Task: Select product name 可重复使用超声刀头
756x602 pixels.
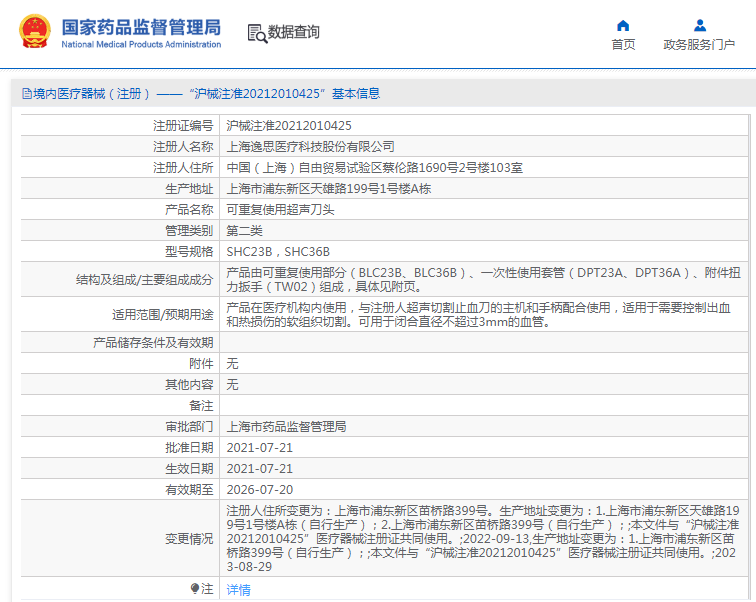Action: tap(280, 210)
